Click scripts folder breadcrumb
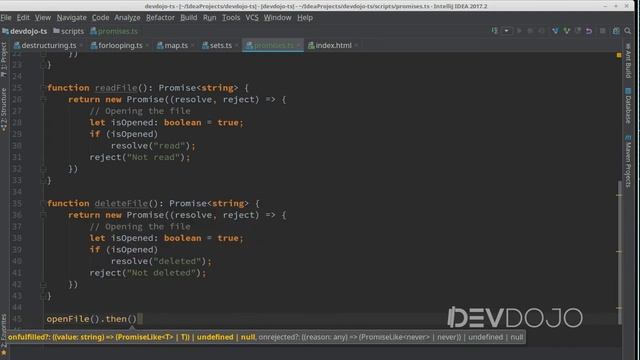The height and width of the screenshot is (360, 640). tap(69, 31)
